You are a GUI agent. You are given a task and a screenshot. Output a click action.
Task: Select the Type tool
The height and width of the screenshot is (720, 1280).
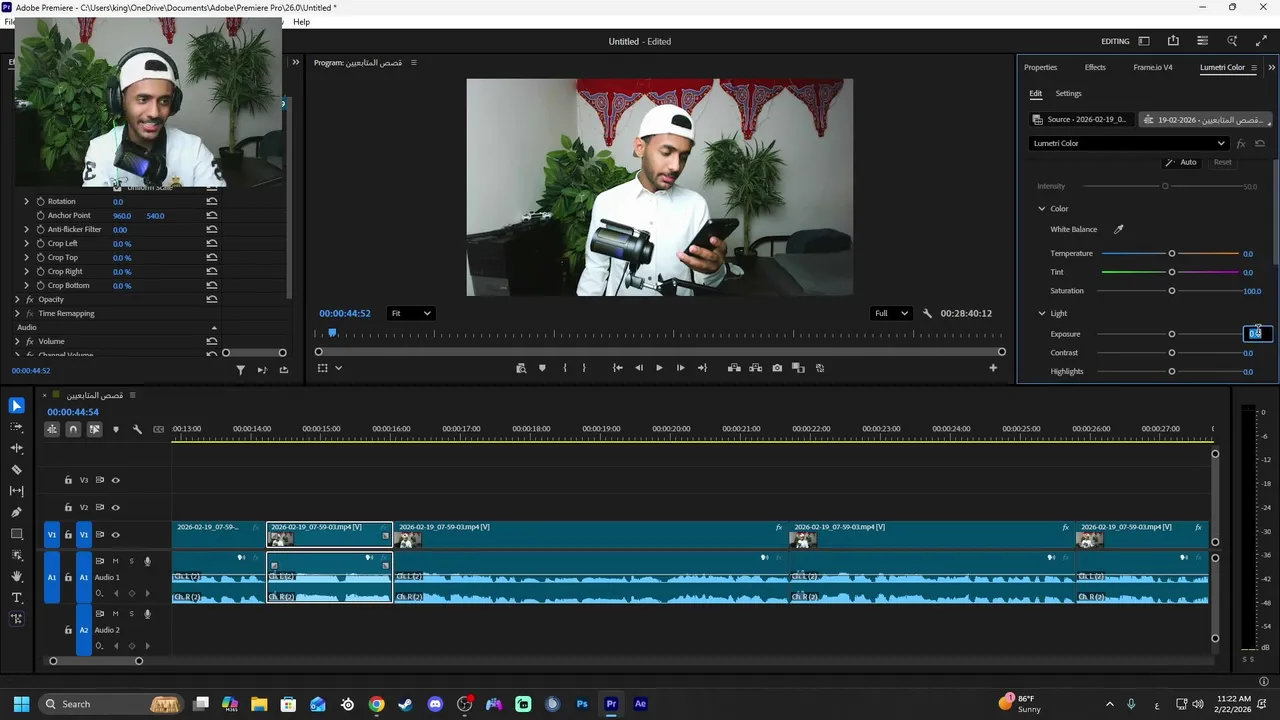click(x=16, y=597)
